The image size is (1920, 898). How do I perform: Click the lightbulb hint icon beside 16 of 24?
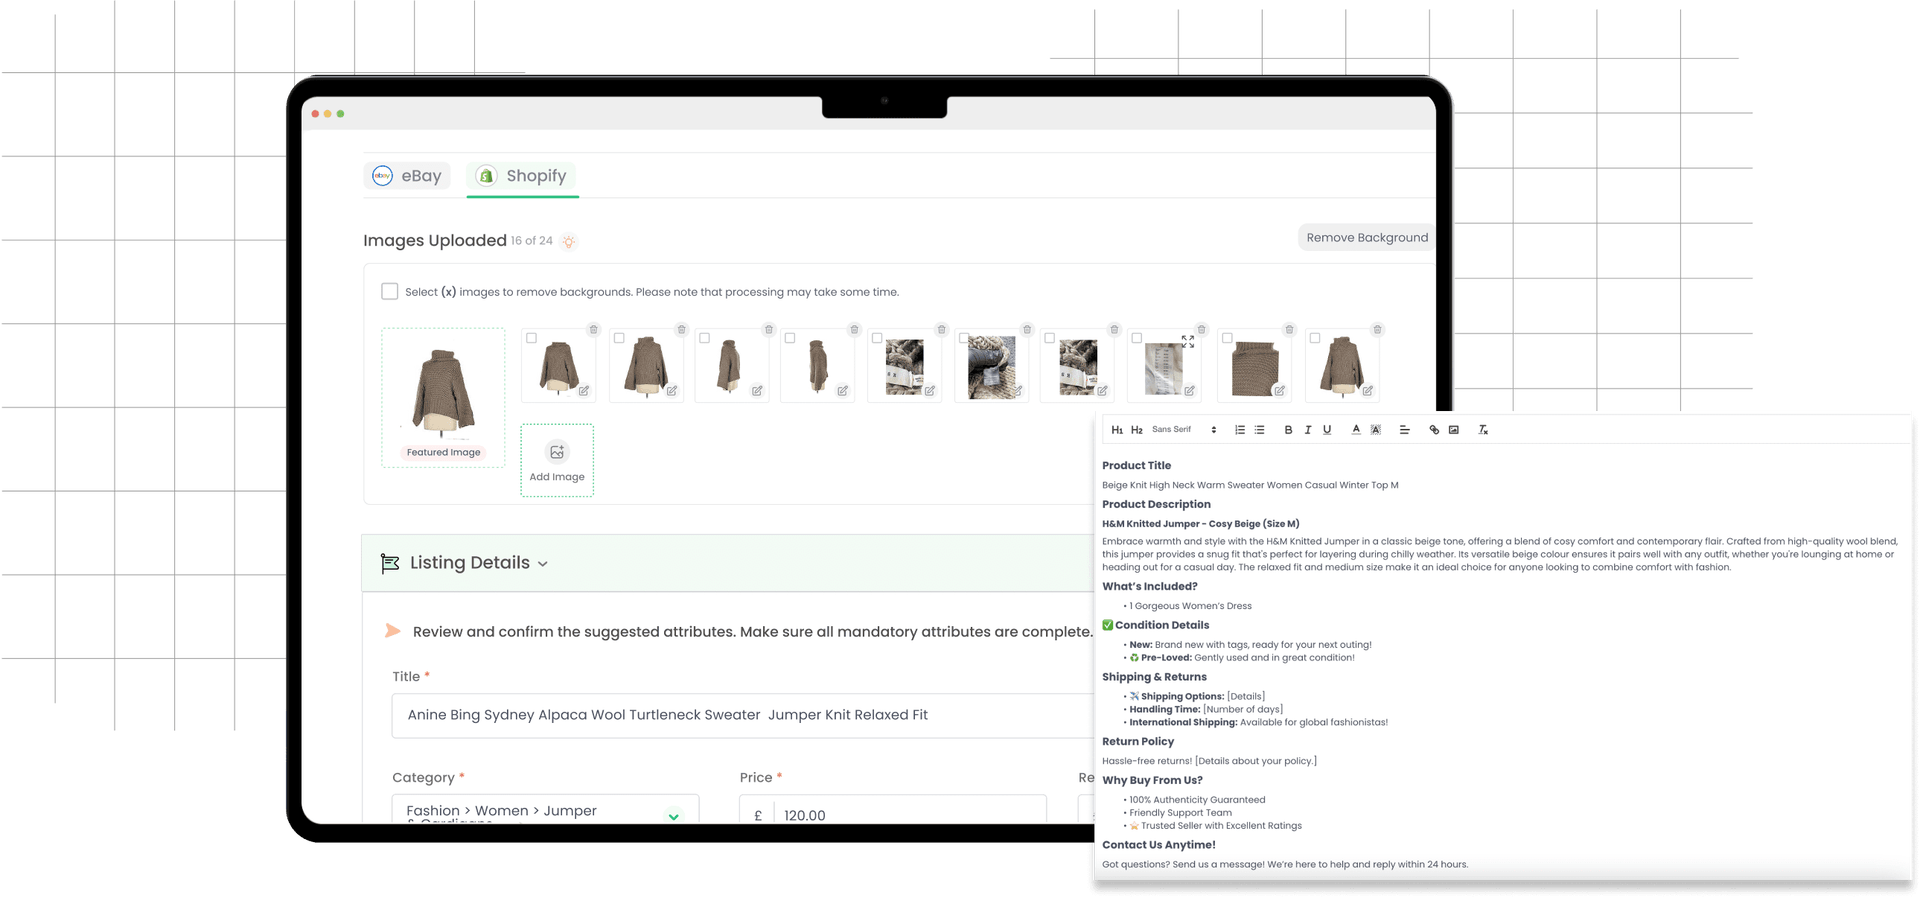[569, 241]
